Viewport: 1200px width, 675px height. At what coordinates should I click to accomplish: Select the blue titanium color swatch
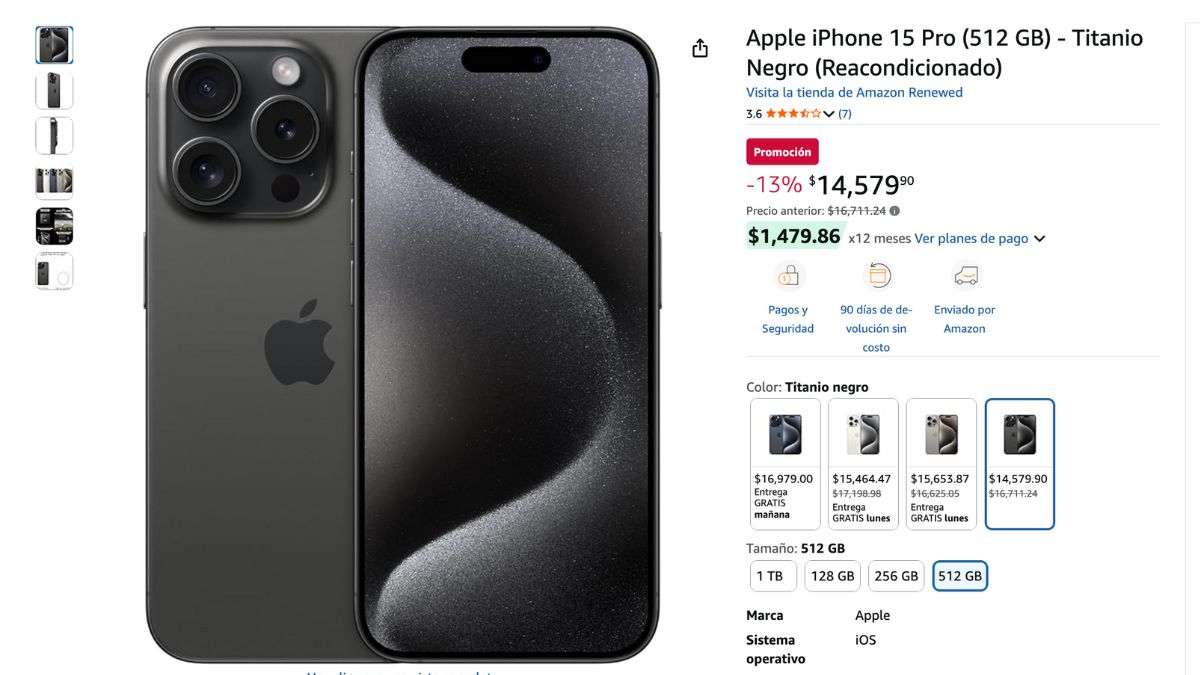point(785,464)
